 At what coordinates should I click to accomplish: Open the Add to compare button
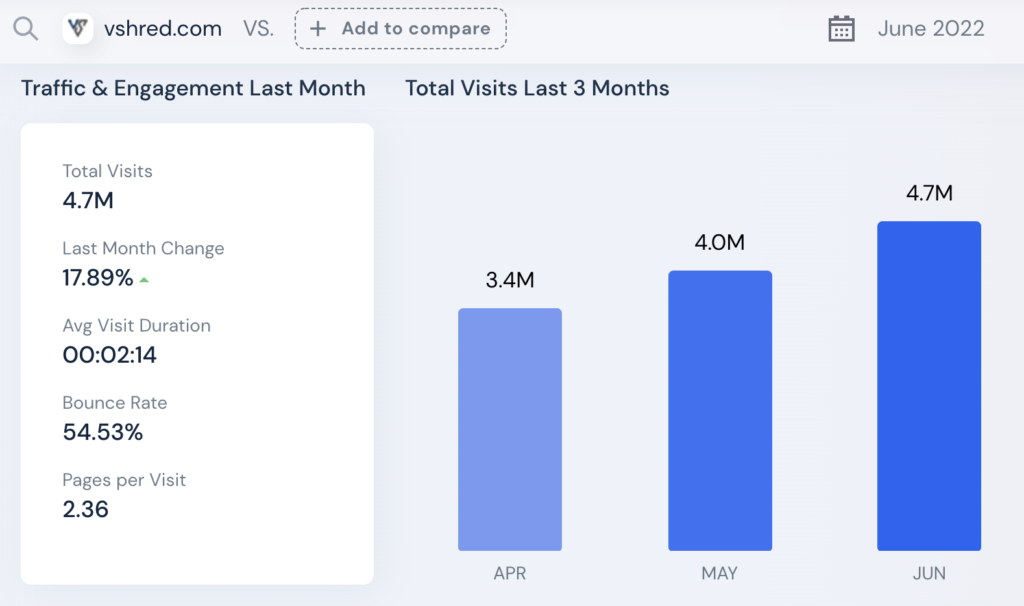click(x=400, y=29)
